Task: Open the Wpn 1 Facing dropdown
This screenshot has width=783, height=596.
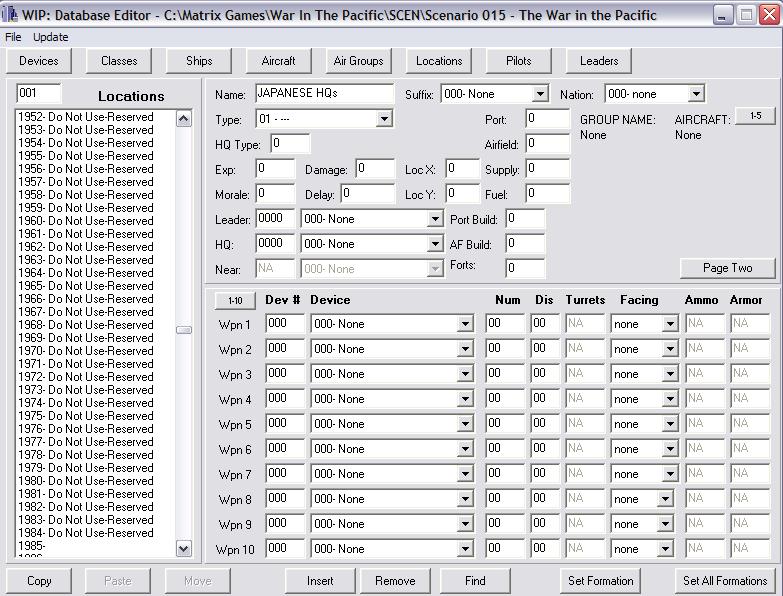Action: pyautogui.click(x=670, y=324)
